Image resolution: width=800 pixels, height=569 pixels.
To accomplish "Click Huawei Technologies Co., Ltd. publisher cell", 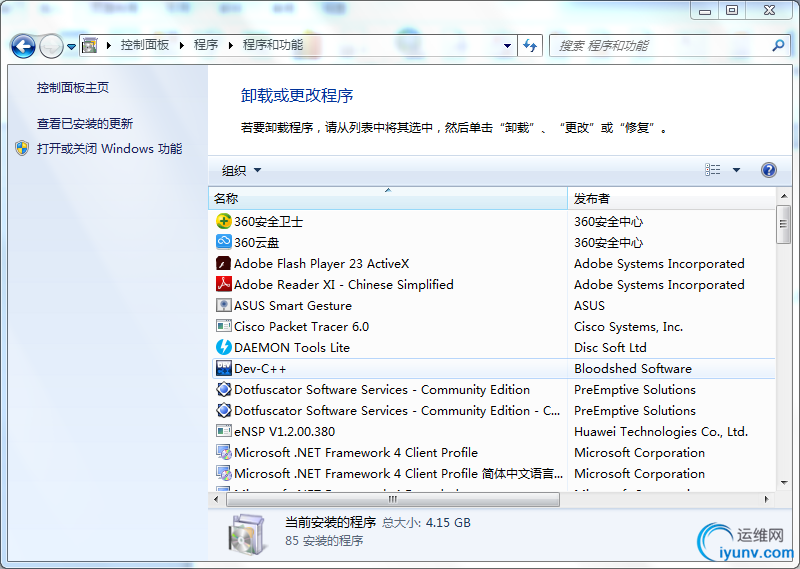I will 661,431.
